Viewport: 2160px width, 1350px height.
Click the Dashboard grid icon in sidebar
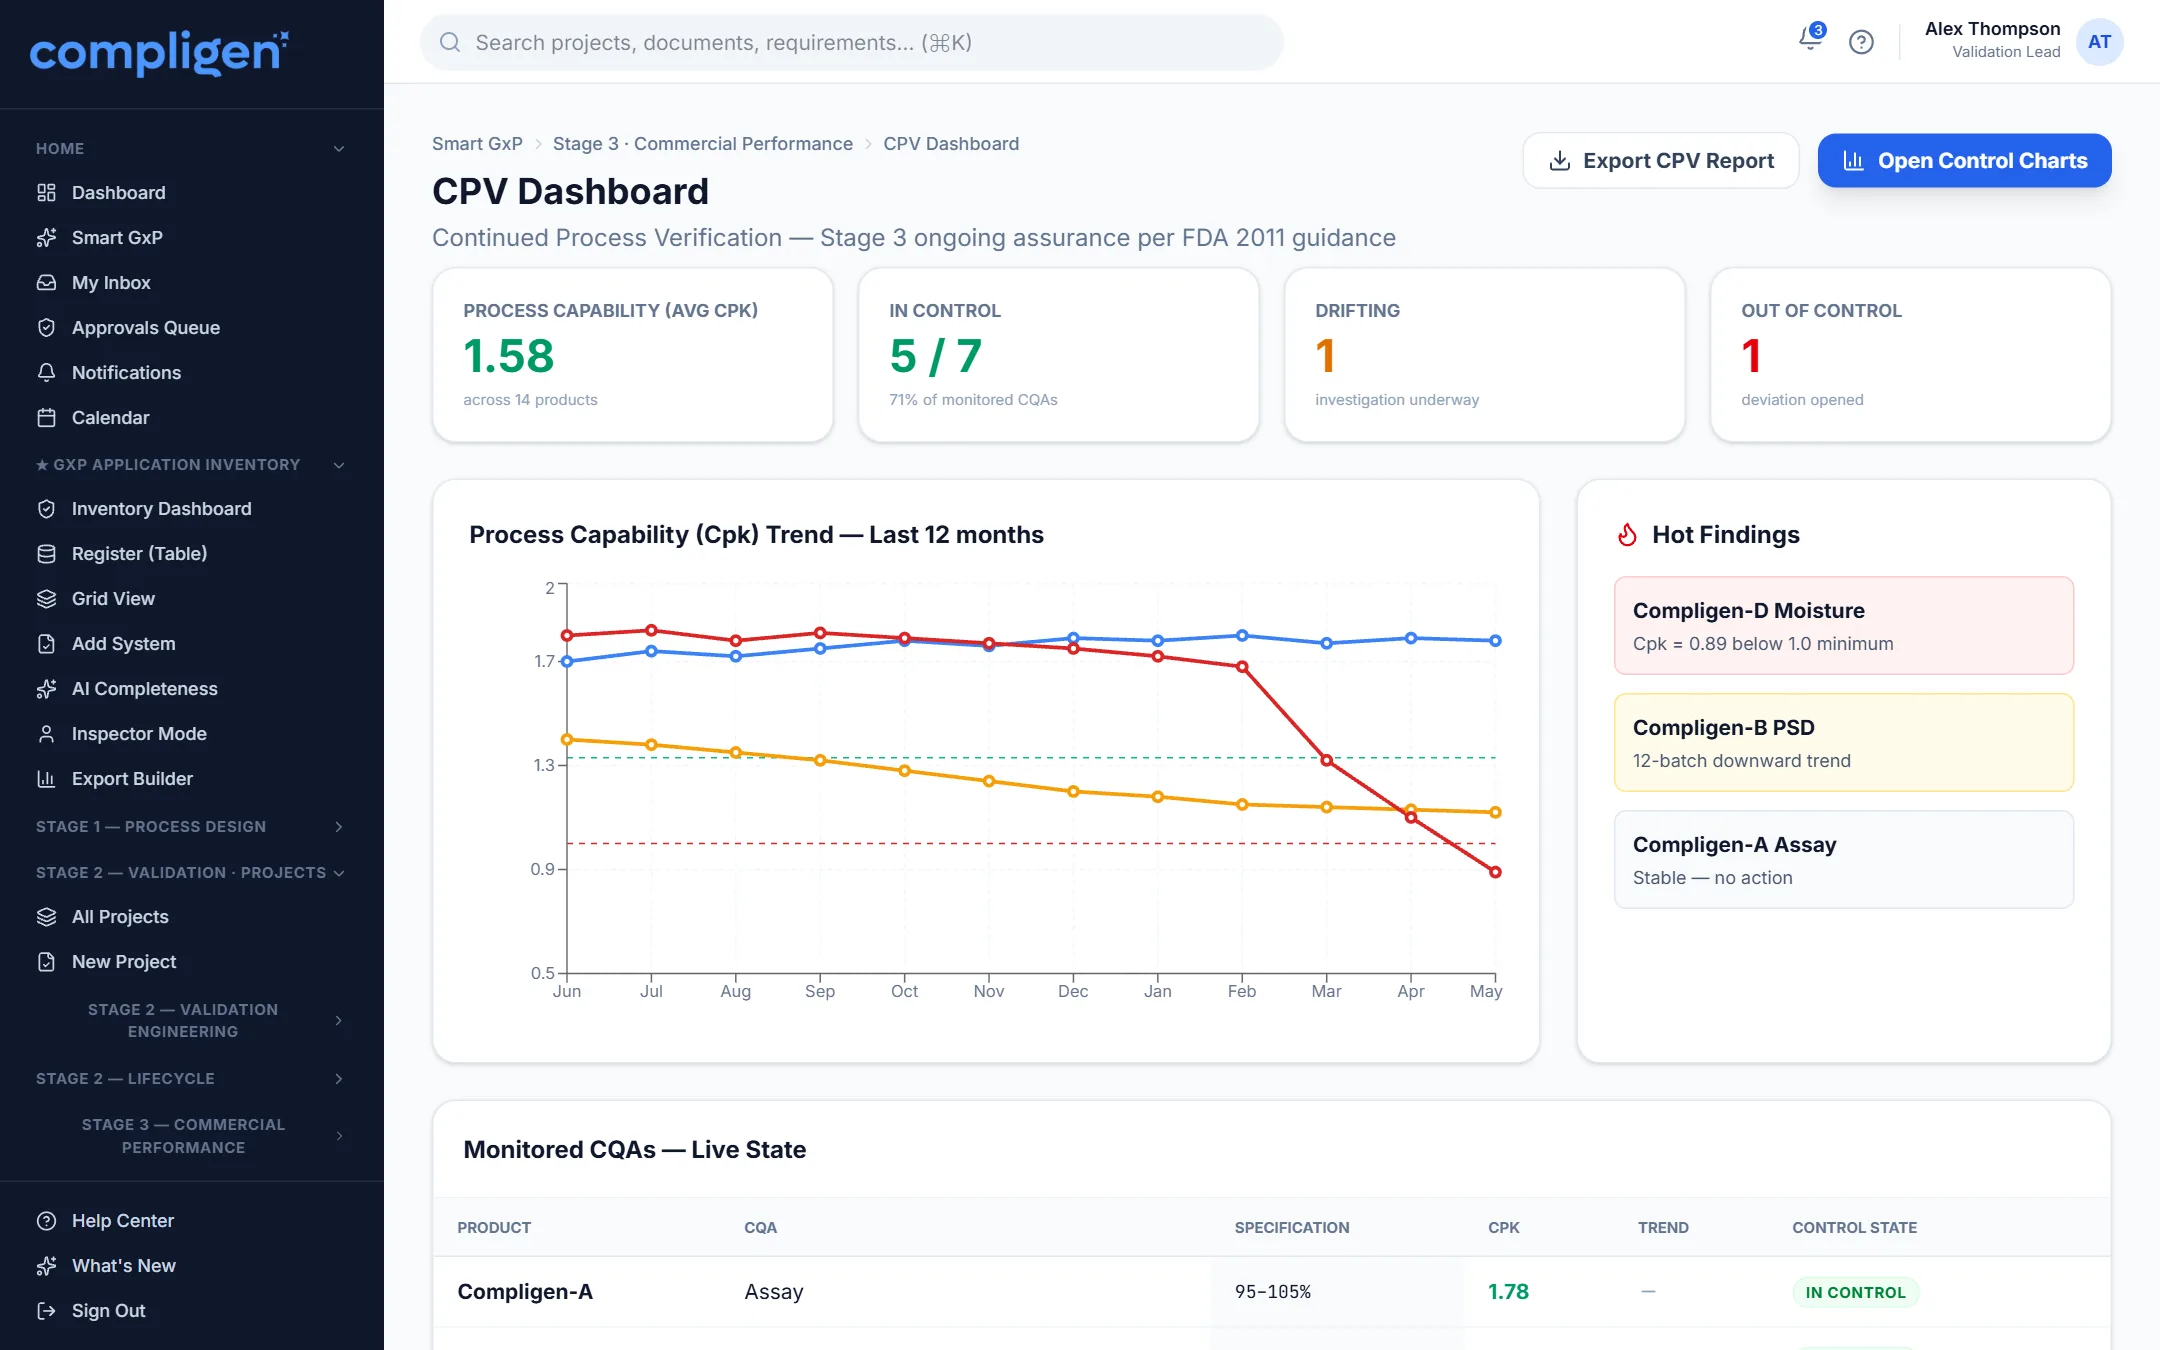click(x=46, y=192)
